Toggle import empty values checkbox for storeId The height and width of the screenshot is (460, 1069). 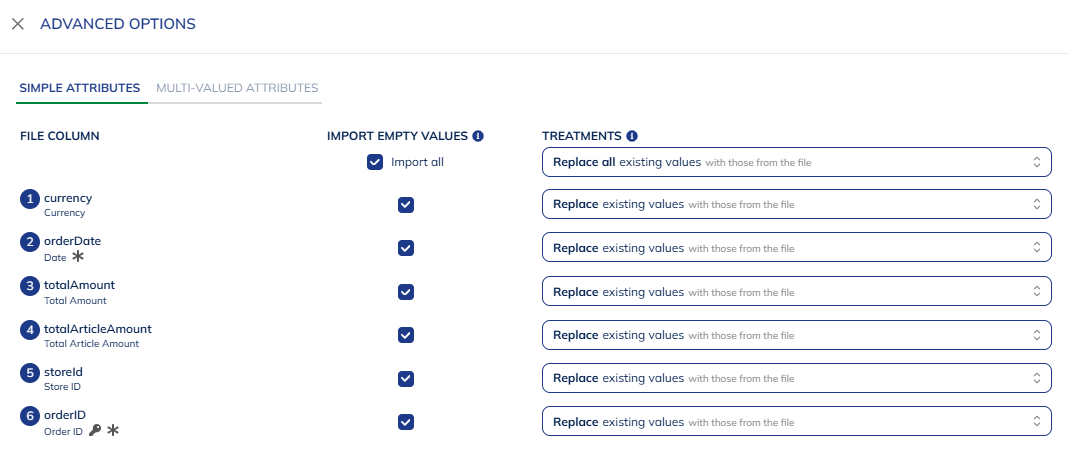pyautogui.click(x=406, y=378)
